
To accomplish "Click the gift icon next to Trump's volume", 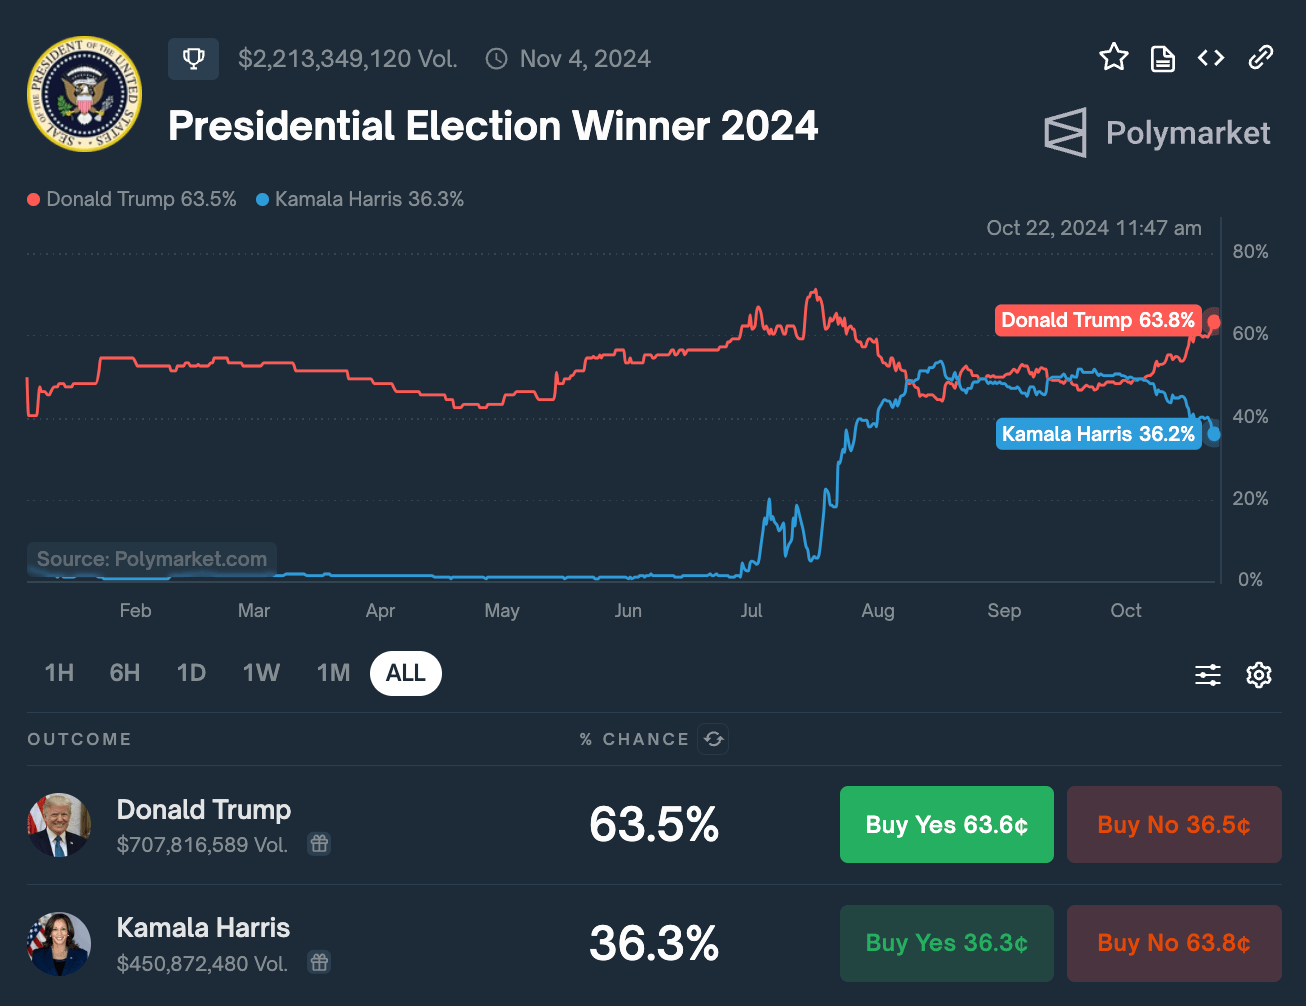I will (x=319, y=844).
